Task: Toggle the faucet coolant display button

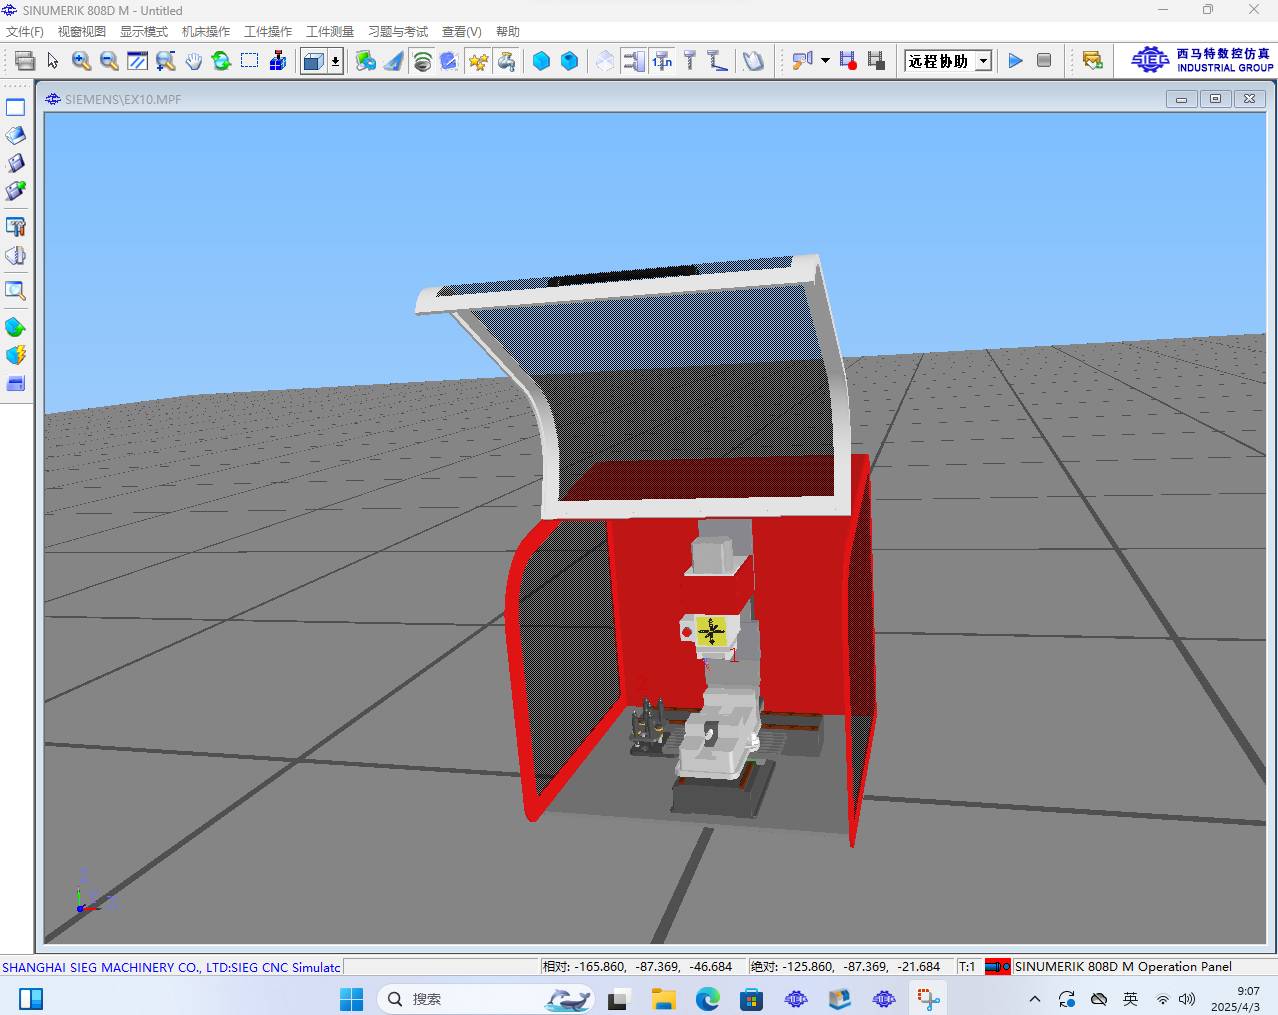Action: point(506,61)
